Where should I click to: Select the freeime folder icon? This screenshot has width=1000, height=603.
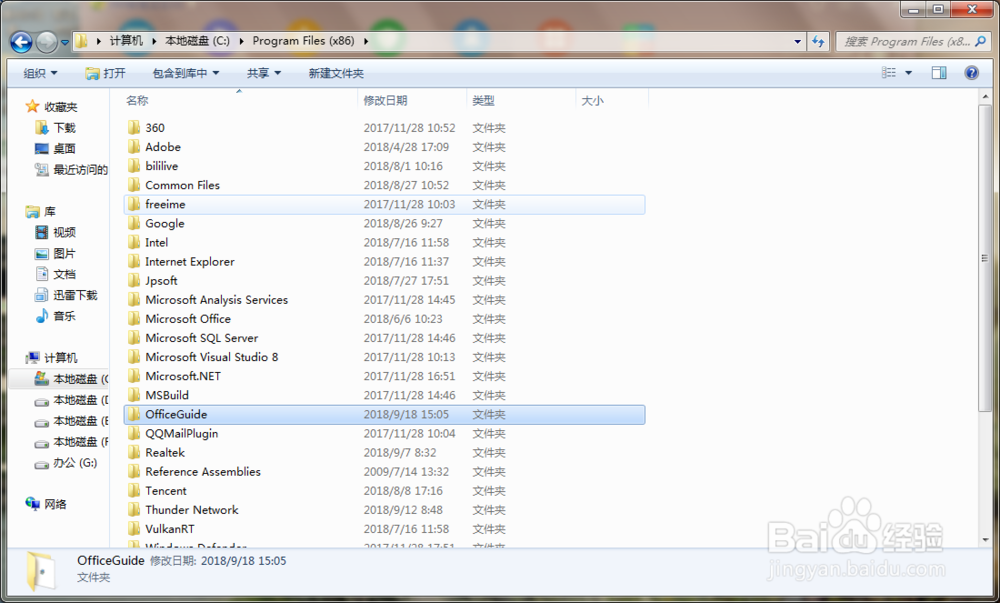(x=134, y=204)
